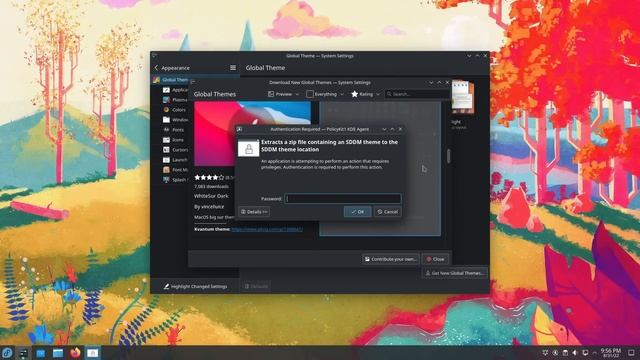
Task: Close the Download New Global Themes dialog
Action: coord(435,259)
